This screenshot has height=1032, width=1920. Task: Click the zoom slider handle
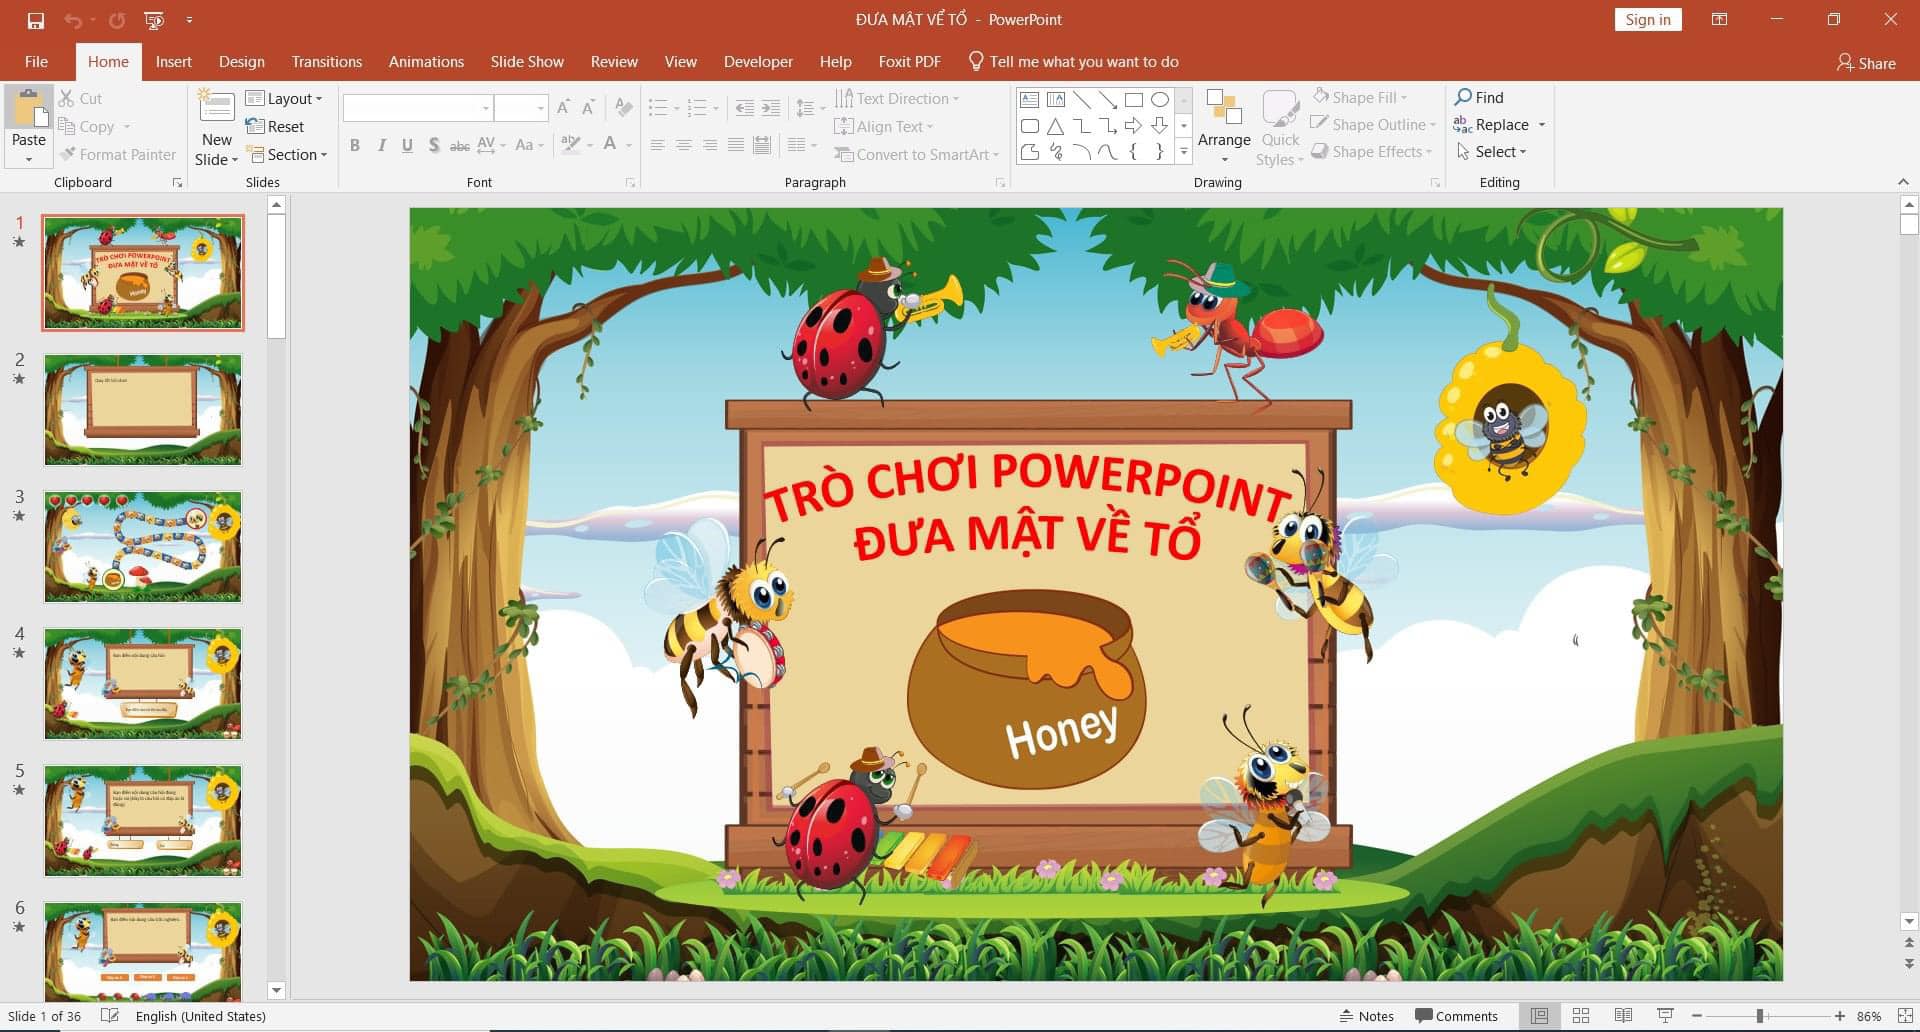click(1760, 1016)
